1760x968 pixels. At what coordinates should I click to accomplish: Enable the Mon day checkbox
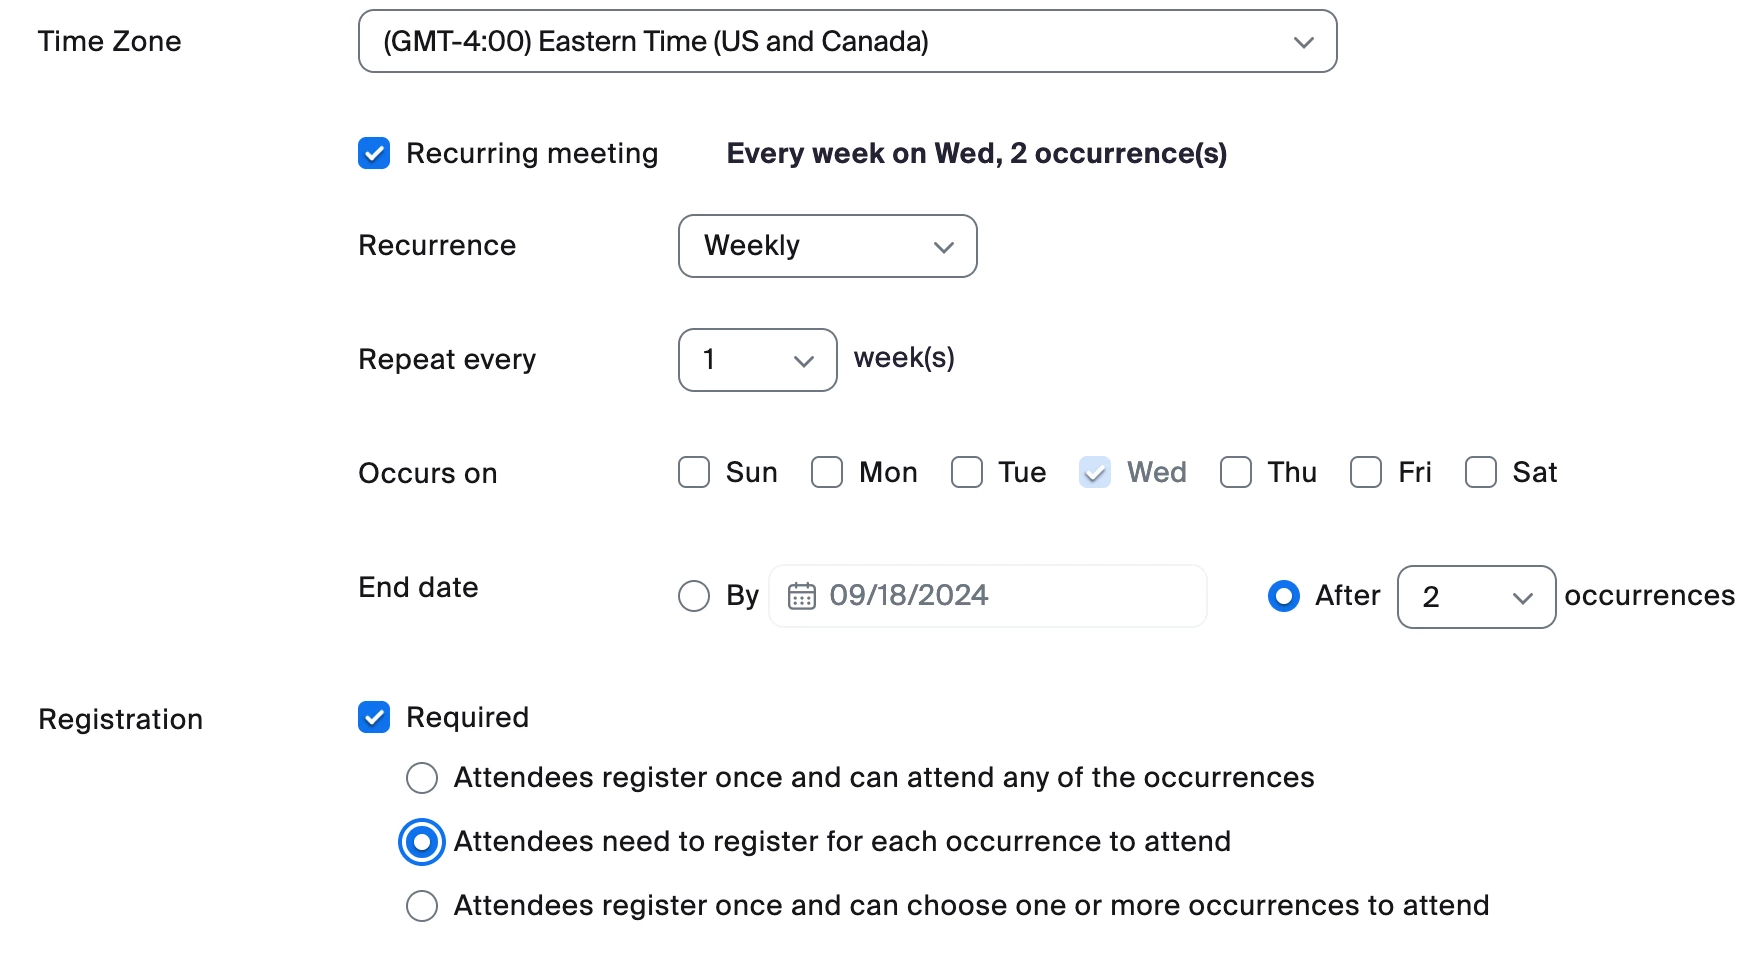point(827,472)
